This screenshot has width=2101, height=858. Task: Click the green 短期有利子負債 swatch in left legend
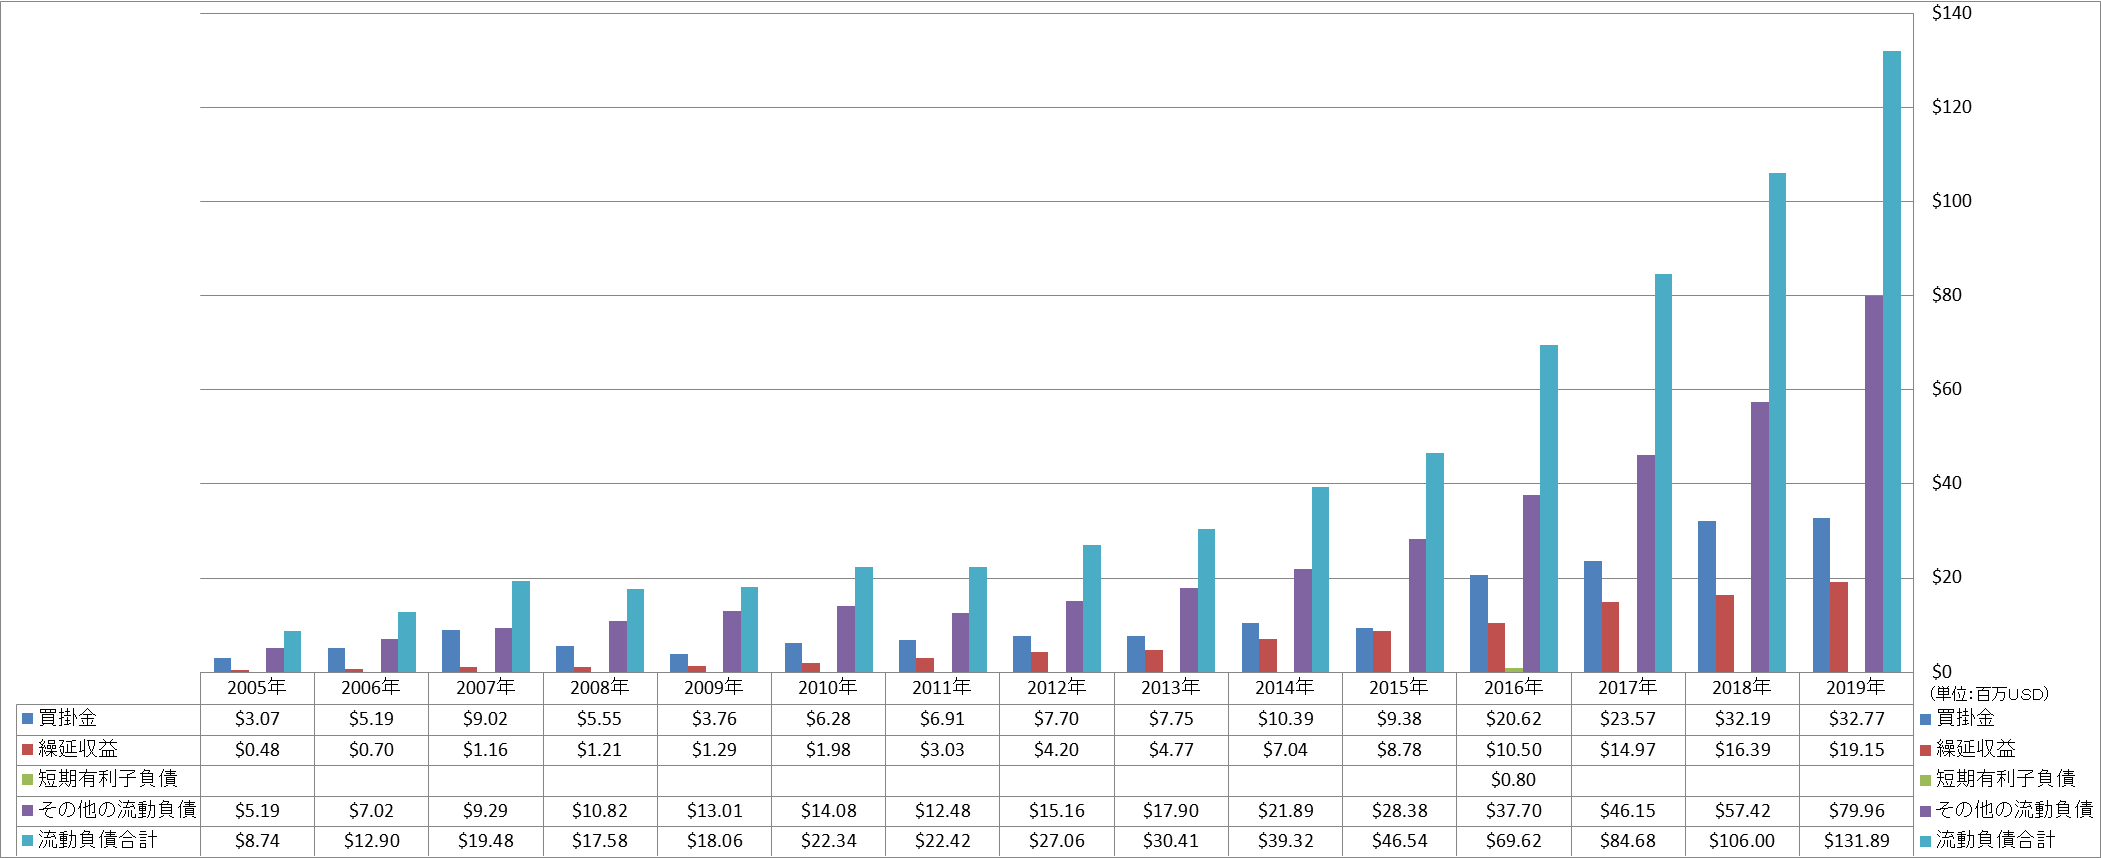[28, 780]
